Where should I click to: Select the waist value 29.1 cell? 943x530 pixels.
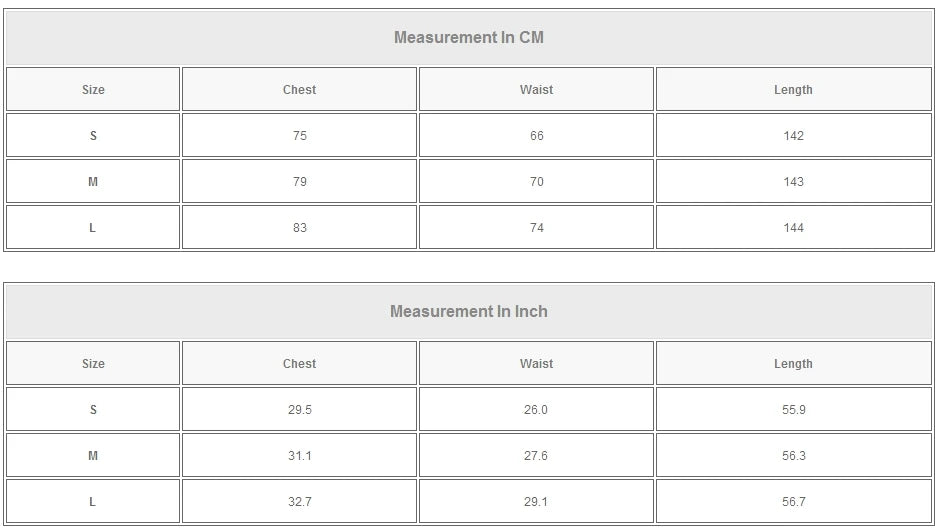(x=536, y=502)
